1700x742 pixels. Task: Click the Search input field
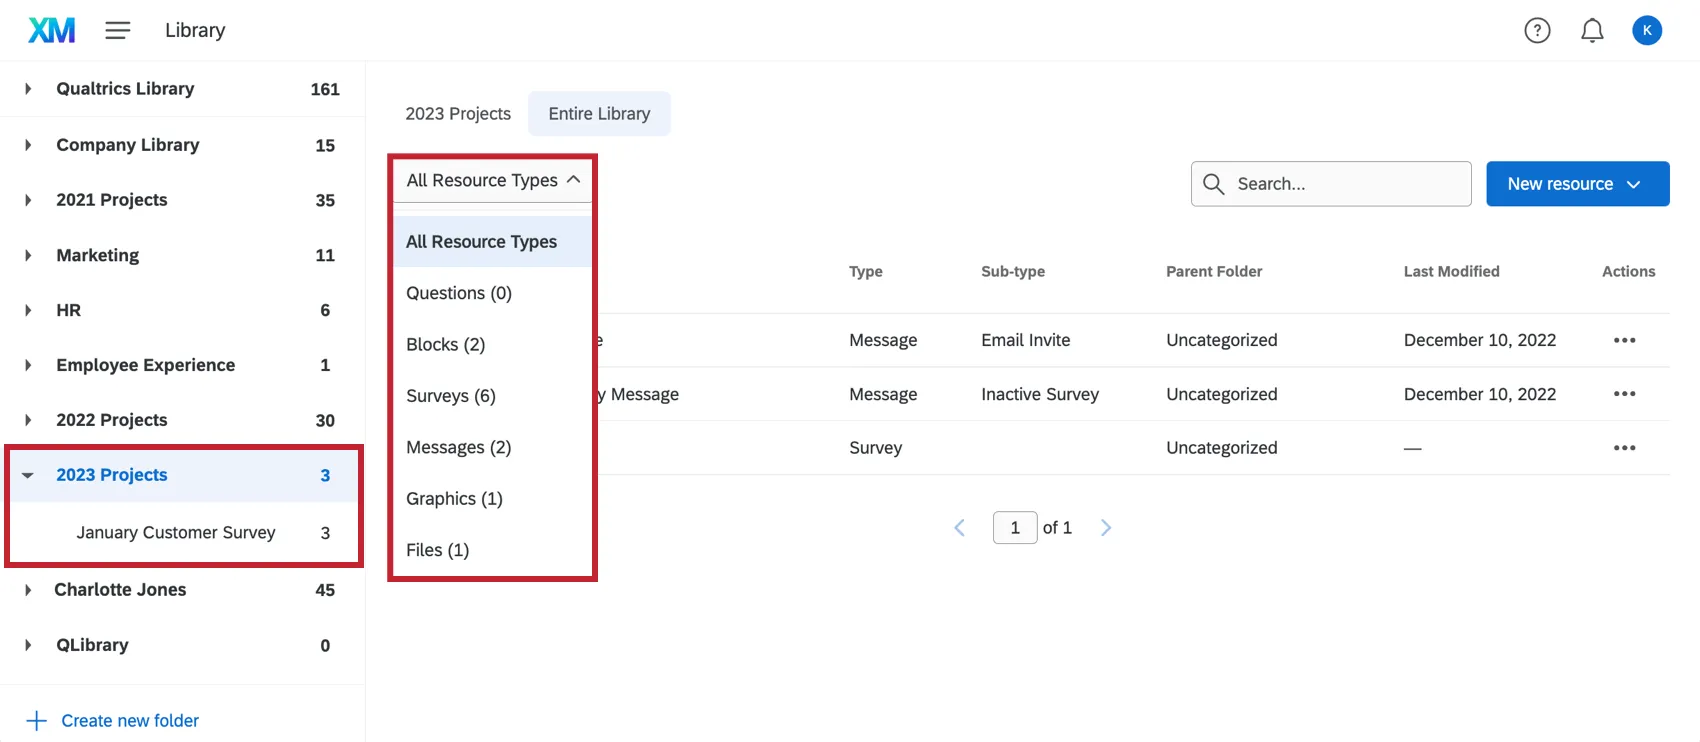pyautogui.click(x=1345, y=184)
